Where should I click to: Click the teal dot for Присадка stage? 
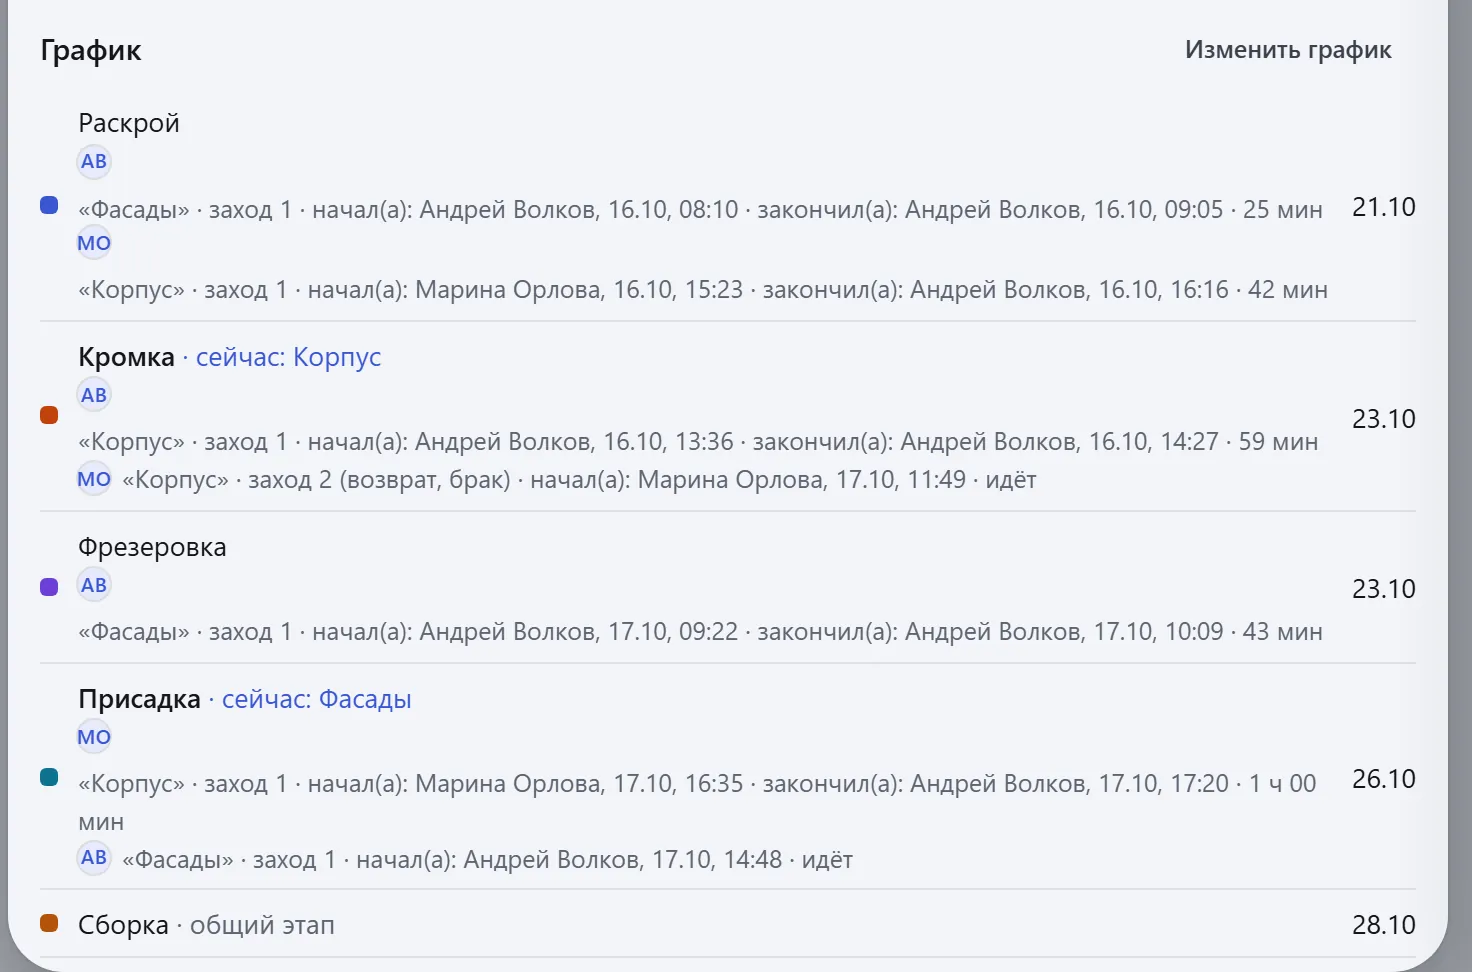pyautogui.click(x=49, y=777)
